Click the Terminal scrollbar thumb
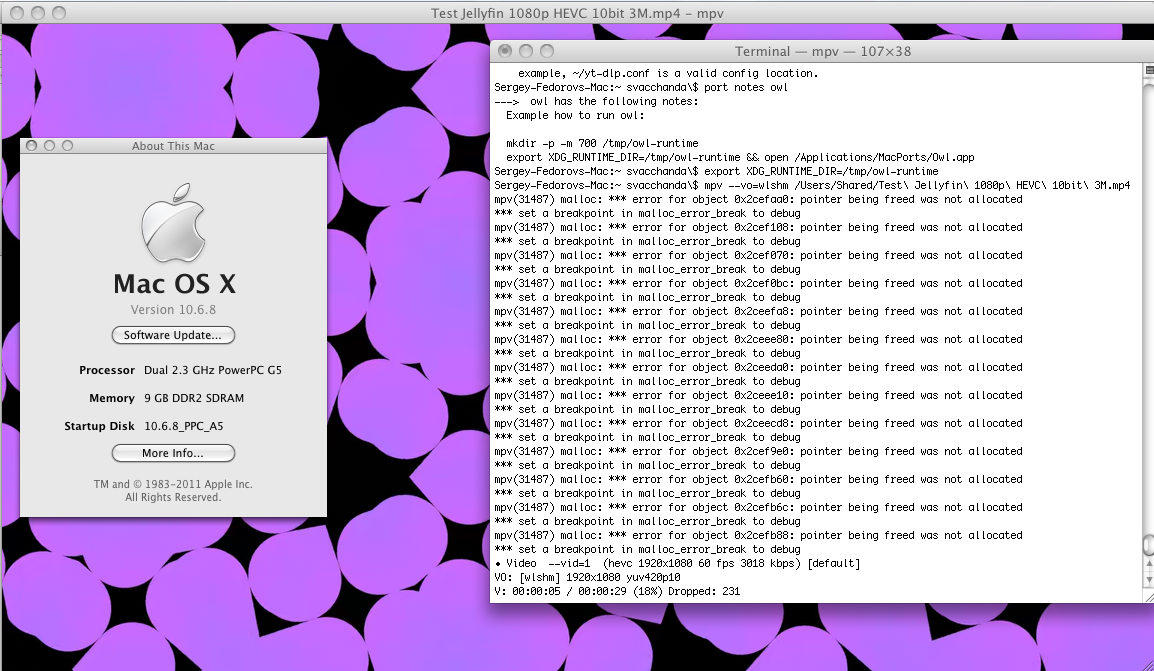The width and height of the screenshot is (1154, 671). [1149, 545]
